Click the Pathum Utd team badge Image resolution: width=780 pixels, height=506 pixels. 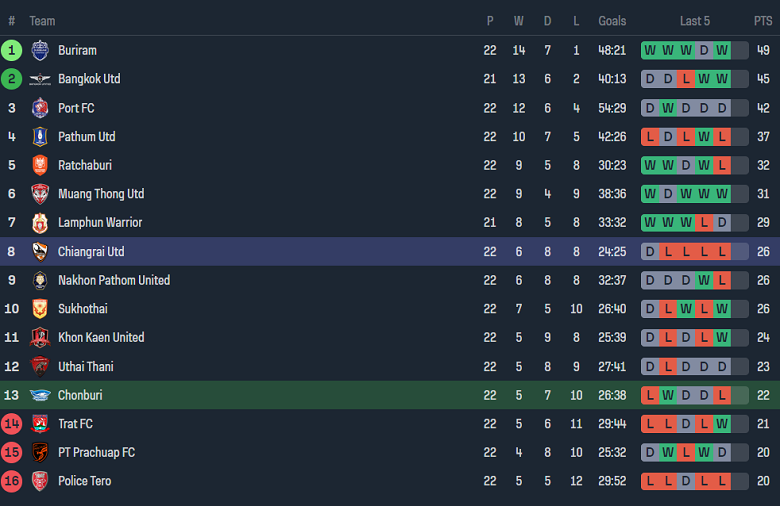40,137
